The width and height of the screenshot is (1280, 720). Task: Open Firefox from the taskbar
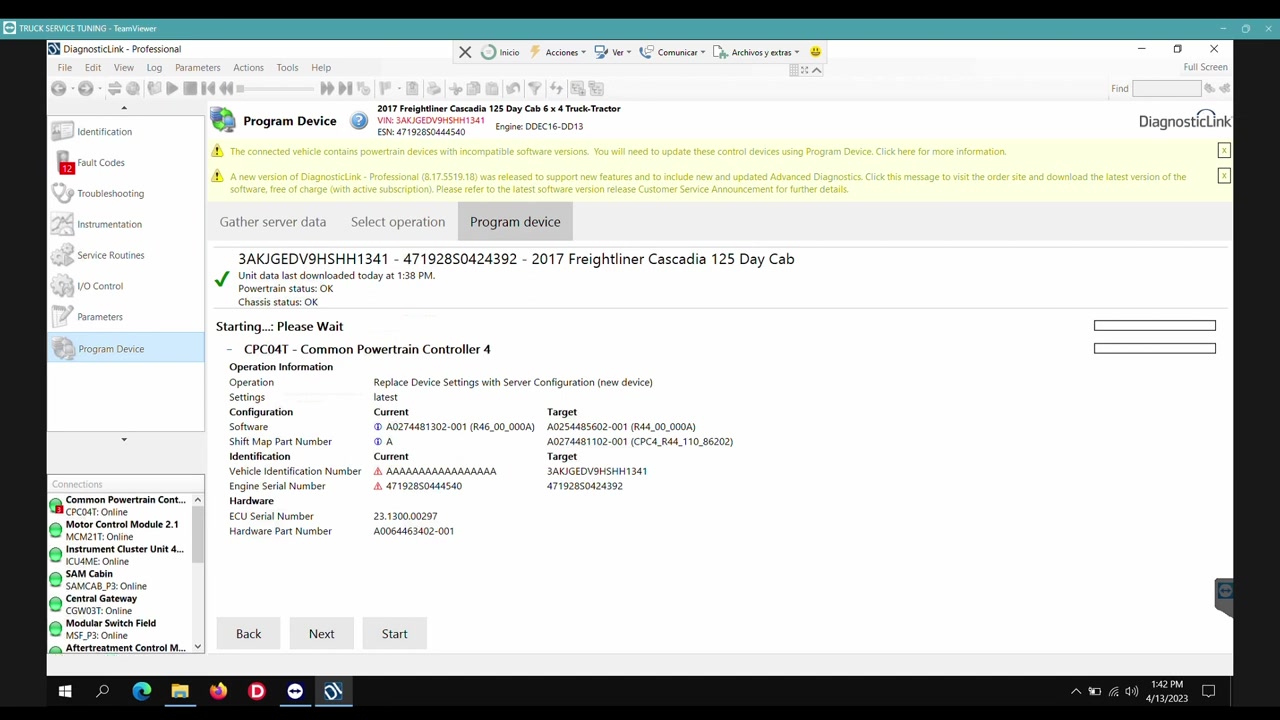pyautogui.click(x=218, y=691)
